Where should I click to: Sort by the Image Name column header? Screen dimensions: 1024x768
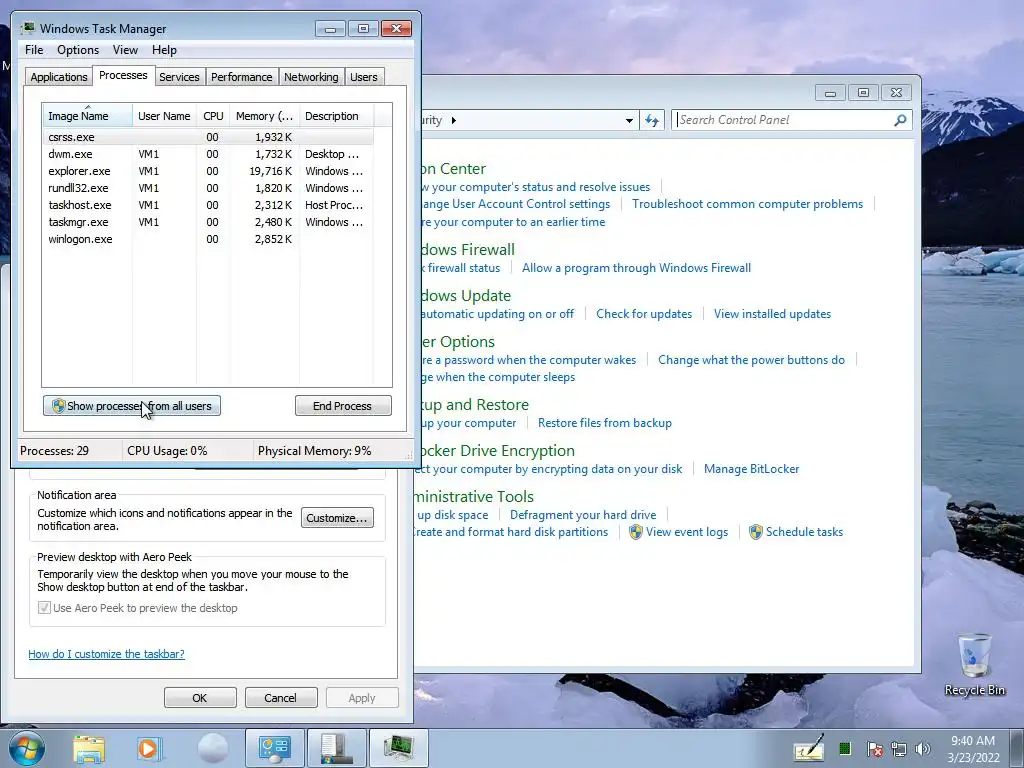click(87, 116)
